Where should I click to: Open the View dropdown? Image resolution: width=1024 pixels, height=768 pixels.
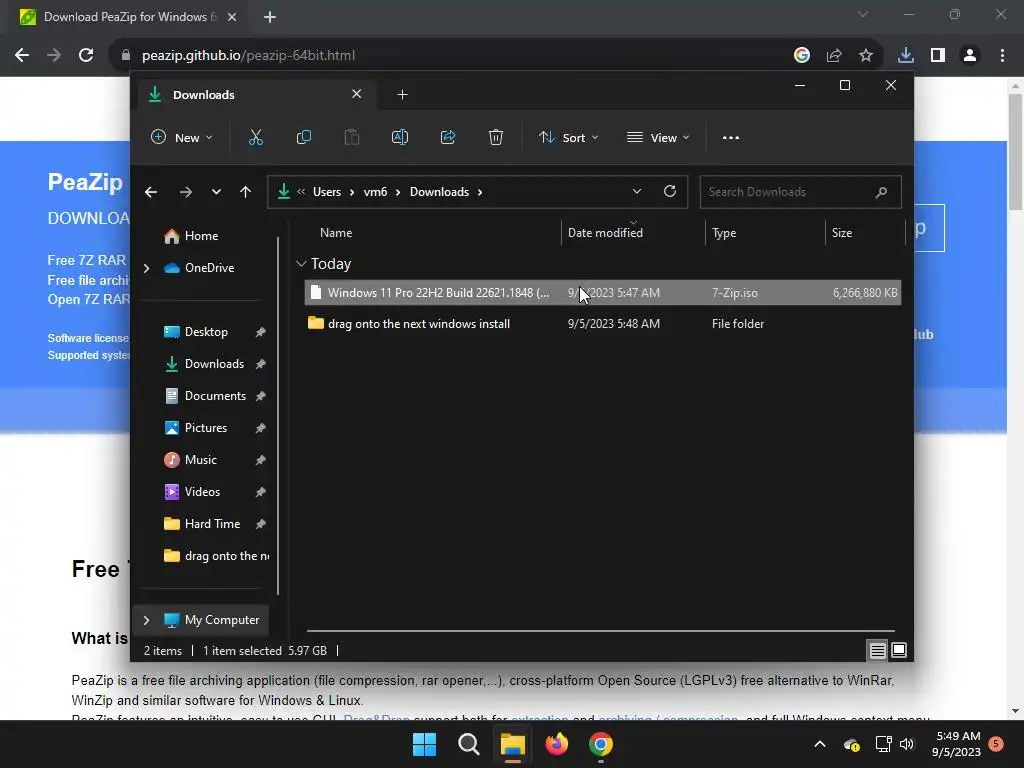[658, 137]
